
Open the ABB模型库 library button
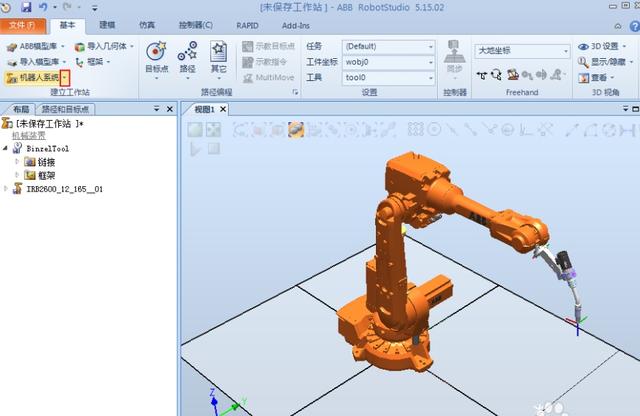(x=36, y=47)
